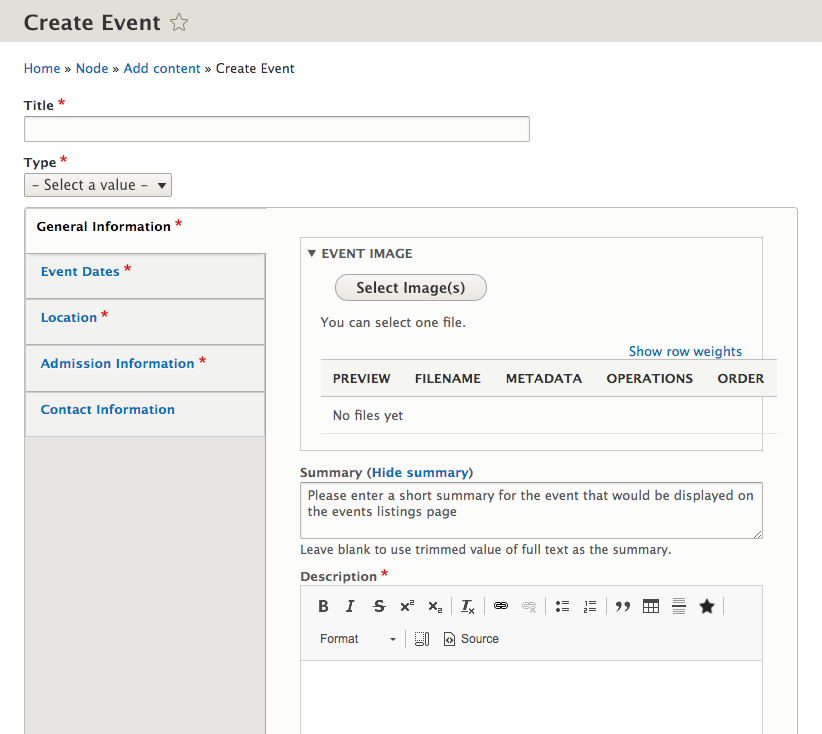Switch to the Event Dates tab
The height and width of the screenshot is (734, 822).
80,272
